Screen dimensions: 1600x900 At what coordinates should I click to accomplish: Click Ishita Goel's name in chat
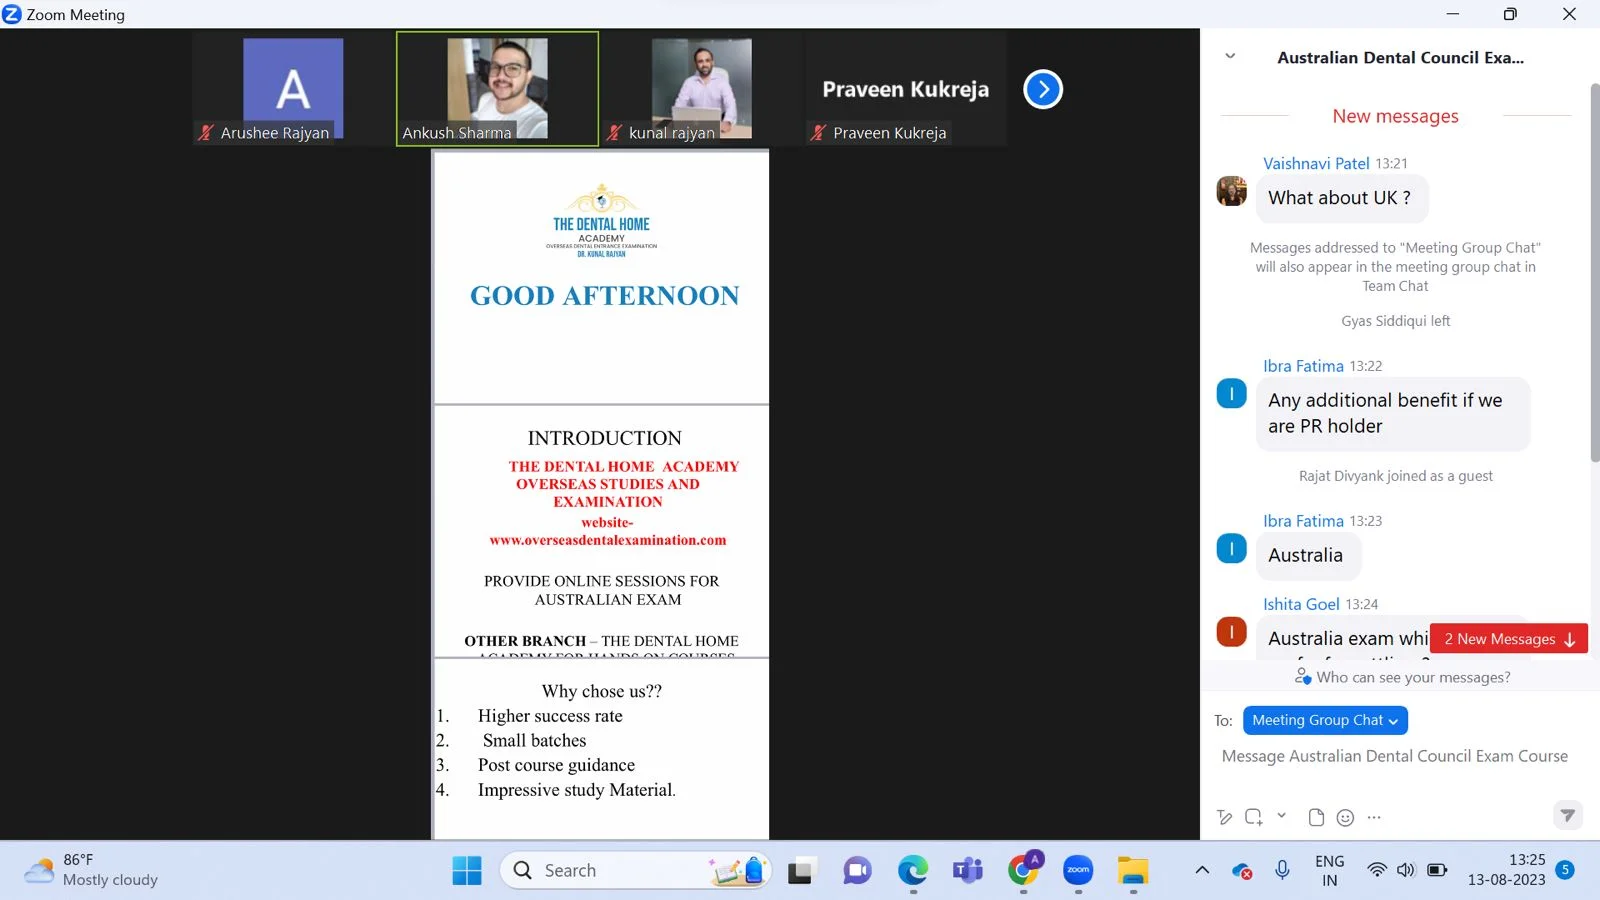coord(1301,604)
